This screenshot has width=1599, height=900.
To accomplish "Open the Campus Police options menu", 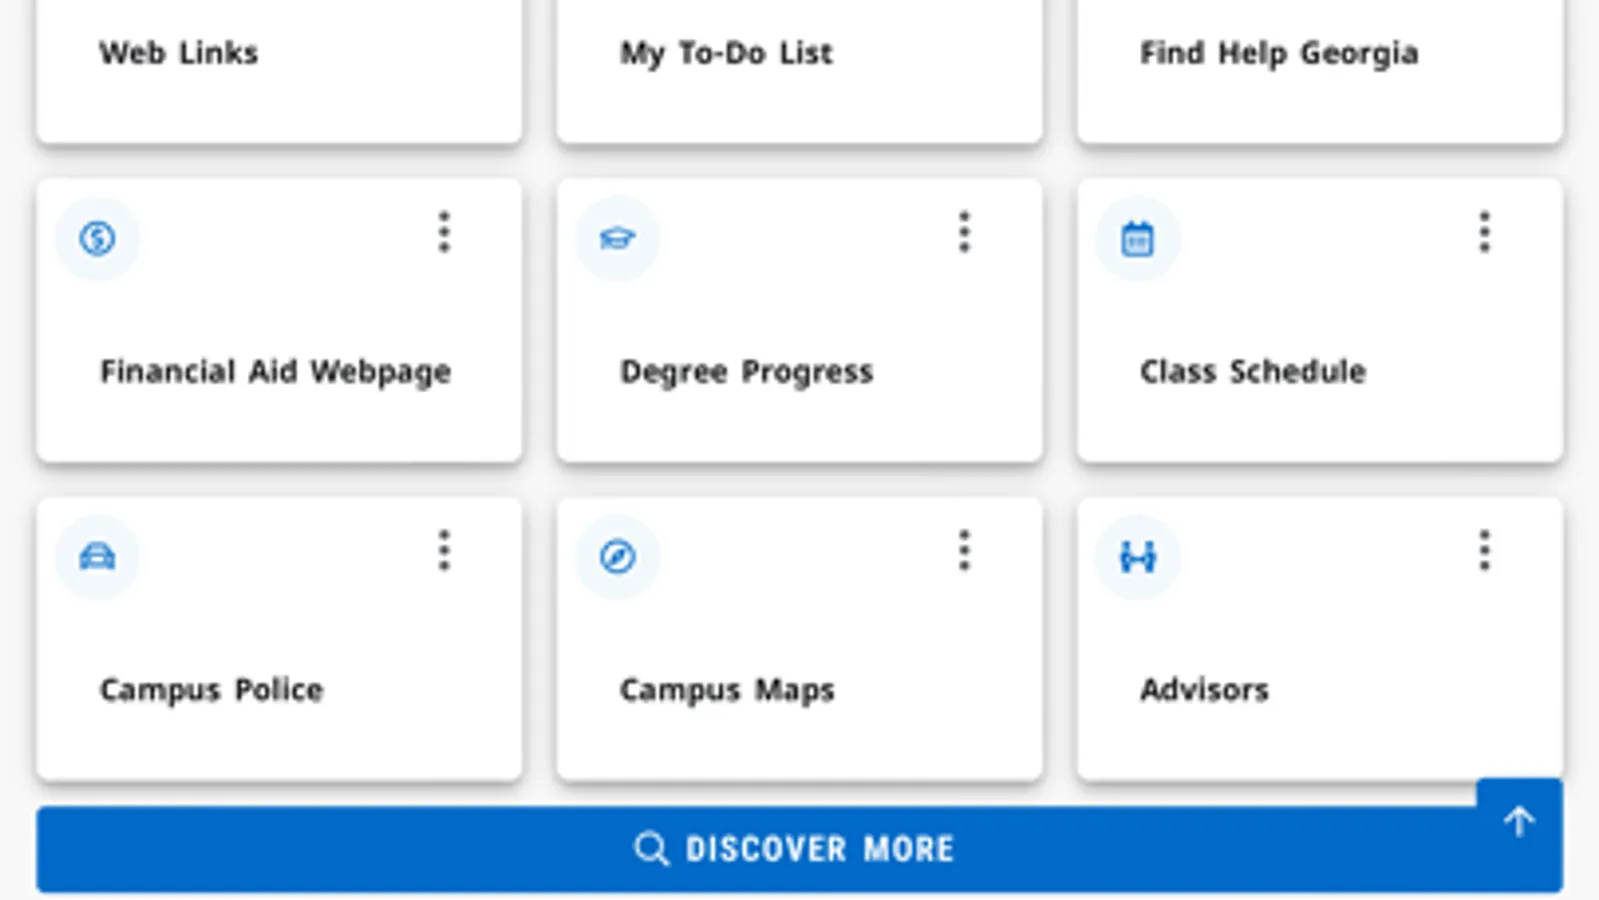I will point(443,551).
